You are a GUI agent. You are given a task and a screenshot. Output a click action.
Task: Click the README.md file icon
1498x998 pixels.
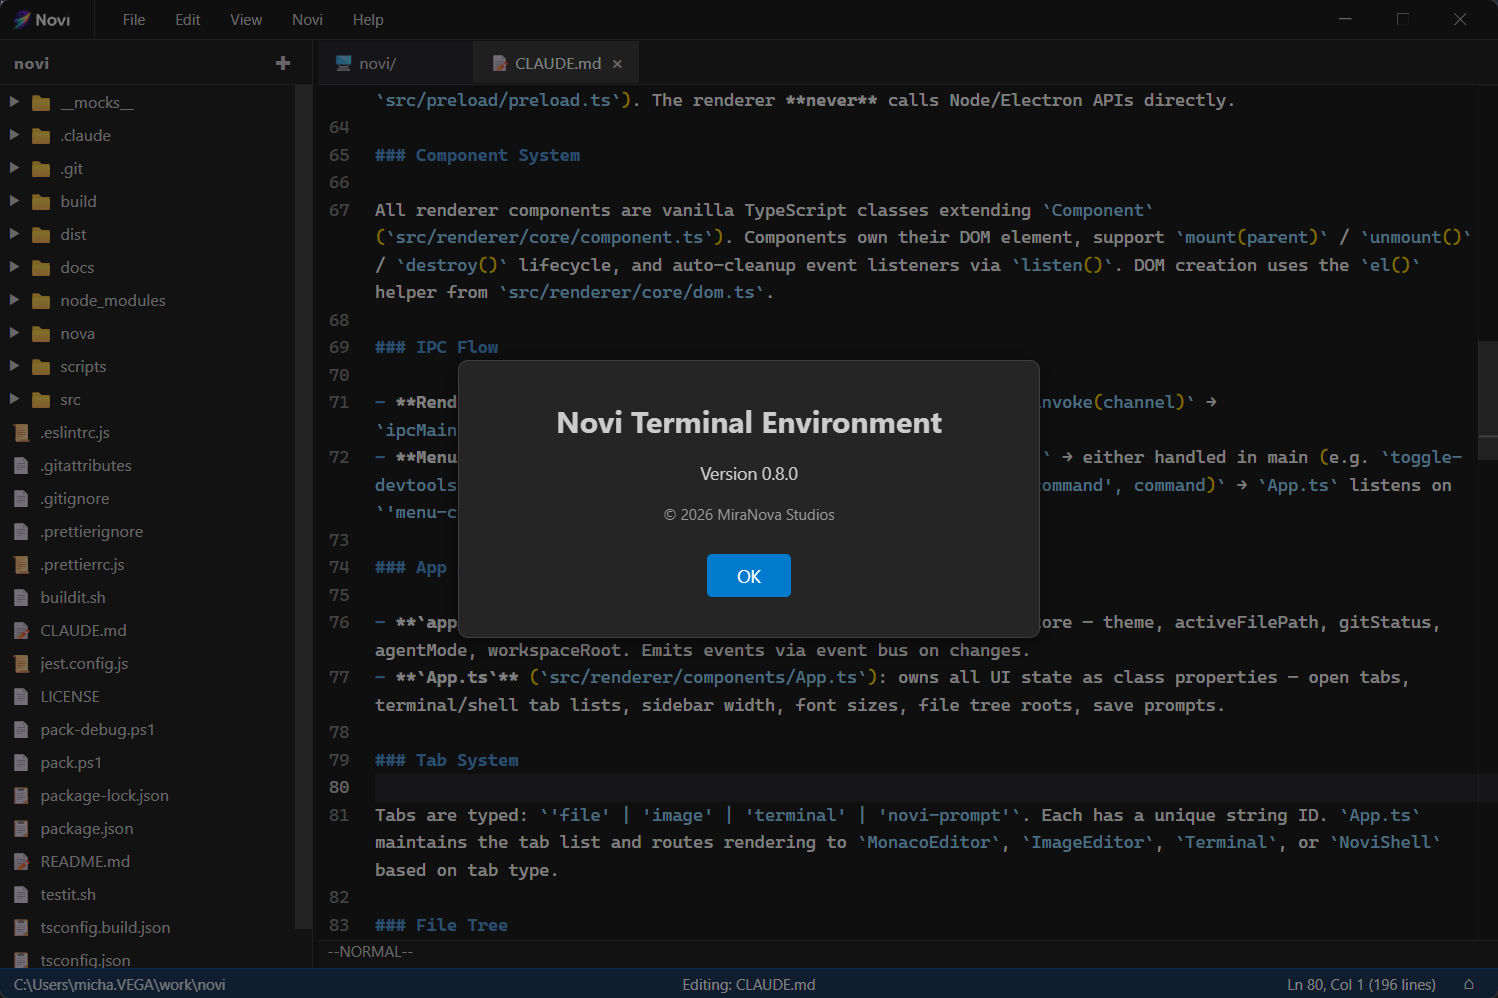21,862
